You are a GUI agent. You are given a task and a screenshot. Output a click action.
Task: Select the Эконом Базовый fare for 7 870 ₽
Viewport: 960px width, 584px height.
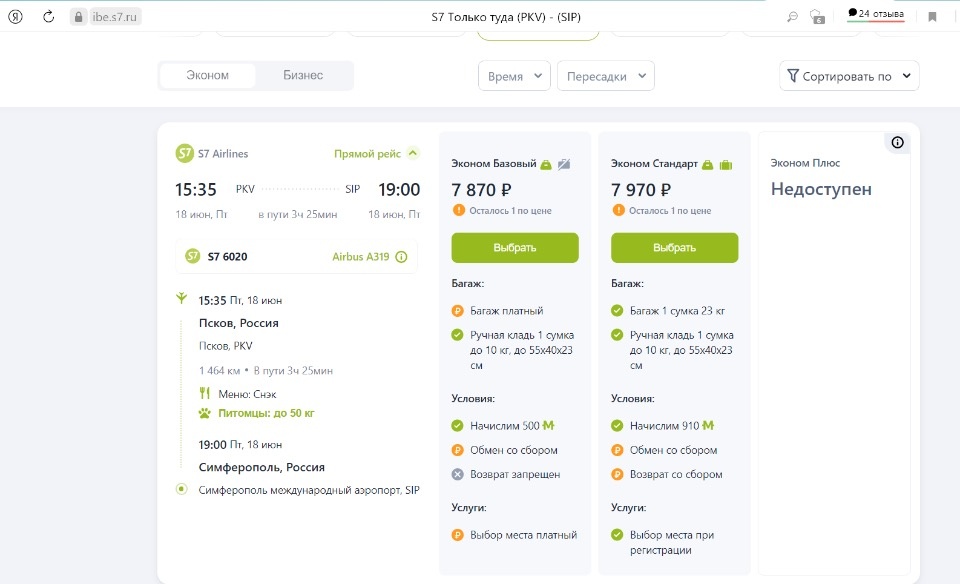pyautogui.click(x=515, y=248)
